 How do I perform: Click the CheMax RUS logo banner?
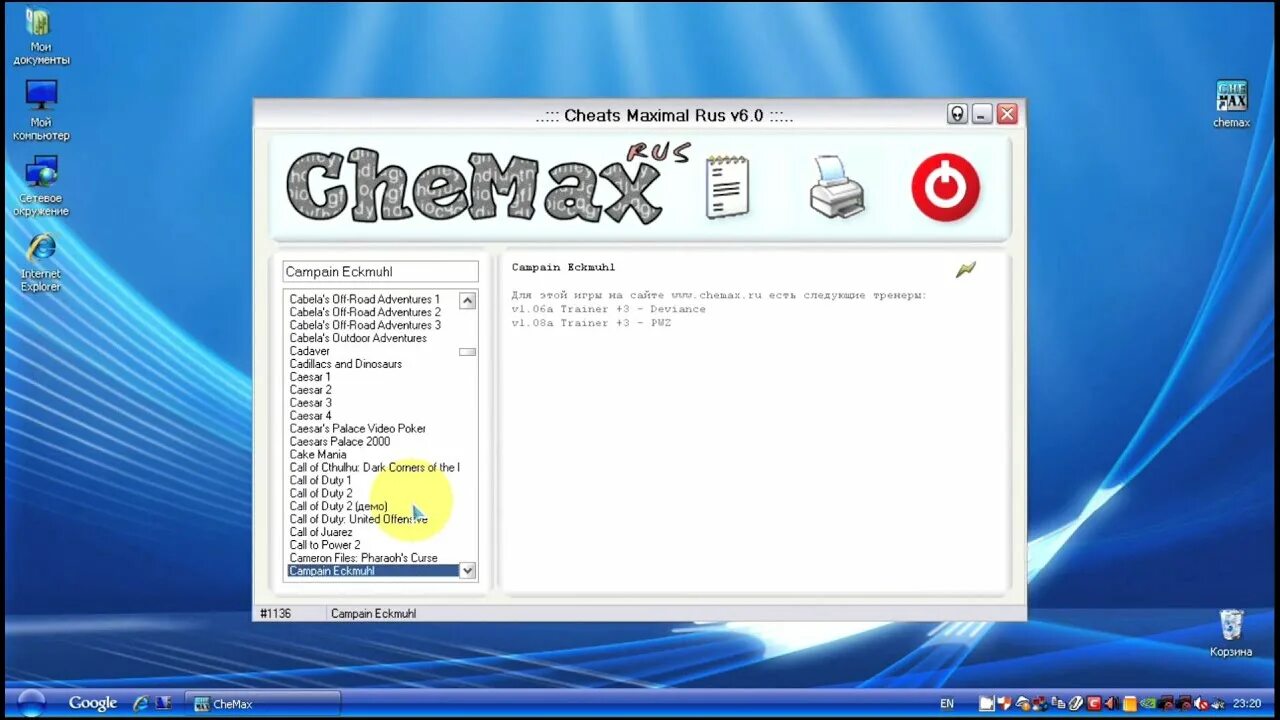[488, 186]
